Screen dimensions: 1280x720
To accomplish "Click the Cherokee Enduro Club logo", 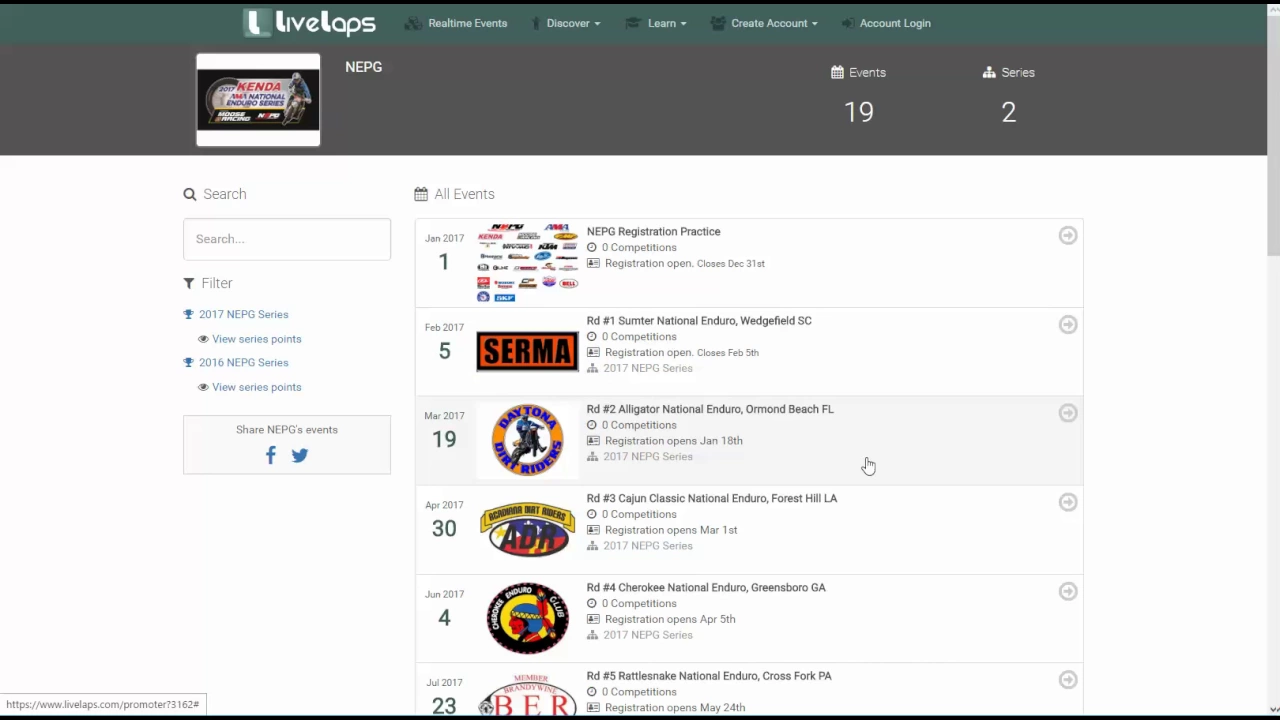I will pyautogui.click(x=527, y=618).
